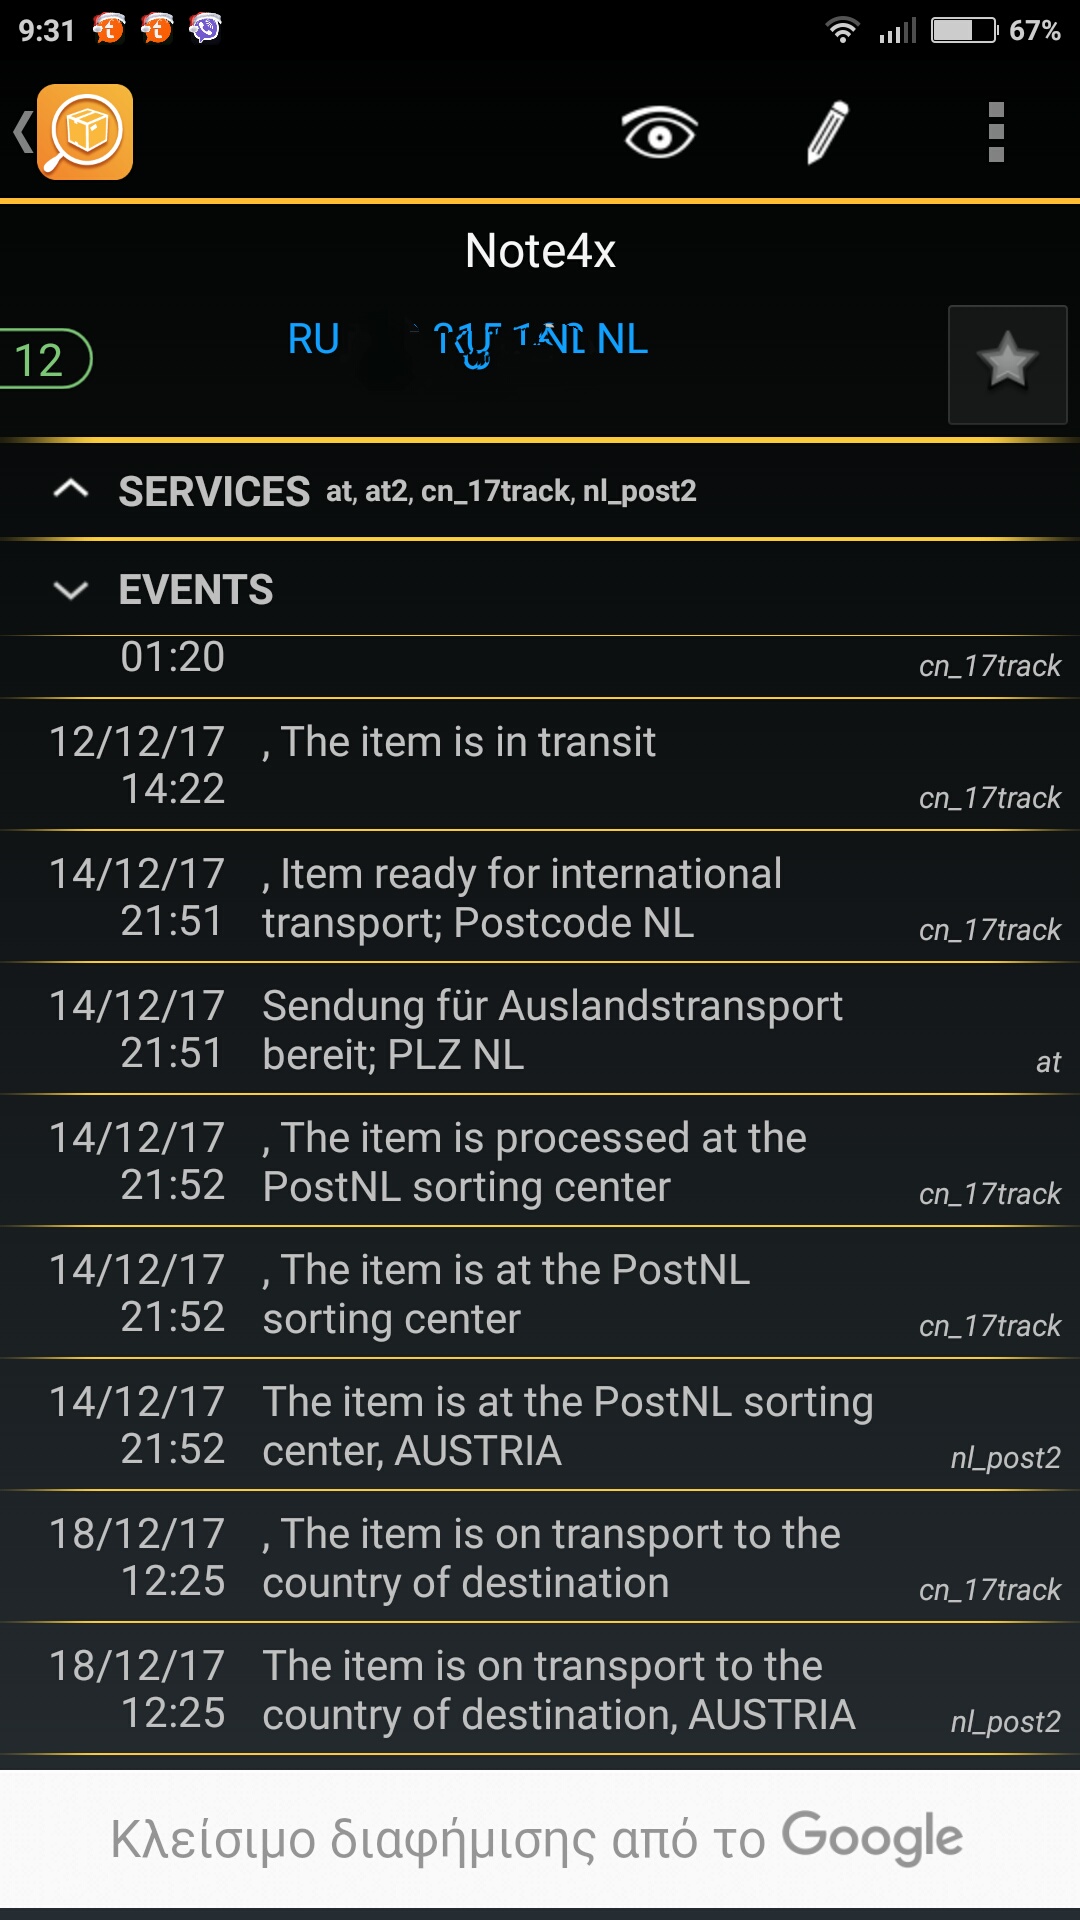The width and height of the screenshot is (1080, 1920).
Task: Tap the back arrow beside app icon
Action: 22,132
